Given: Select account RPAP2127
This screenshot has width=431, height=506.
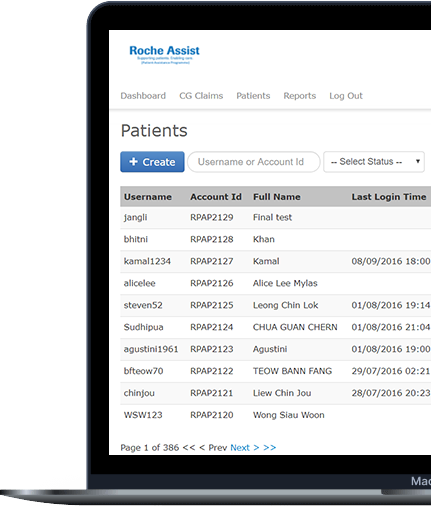Looking at the screenshot, I should (212, 261).
